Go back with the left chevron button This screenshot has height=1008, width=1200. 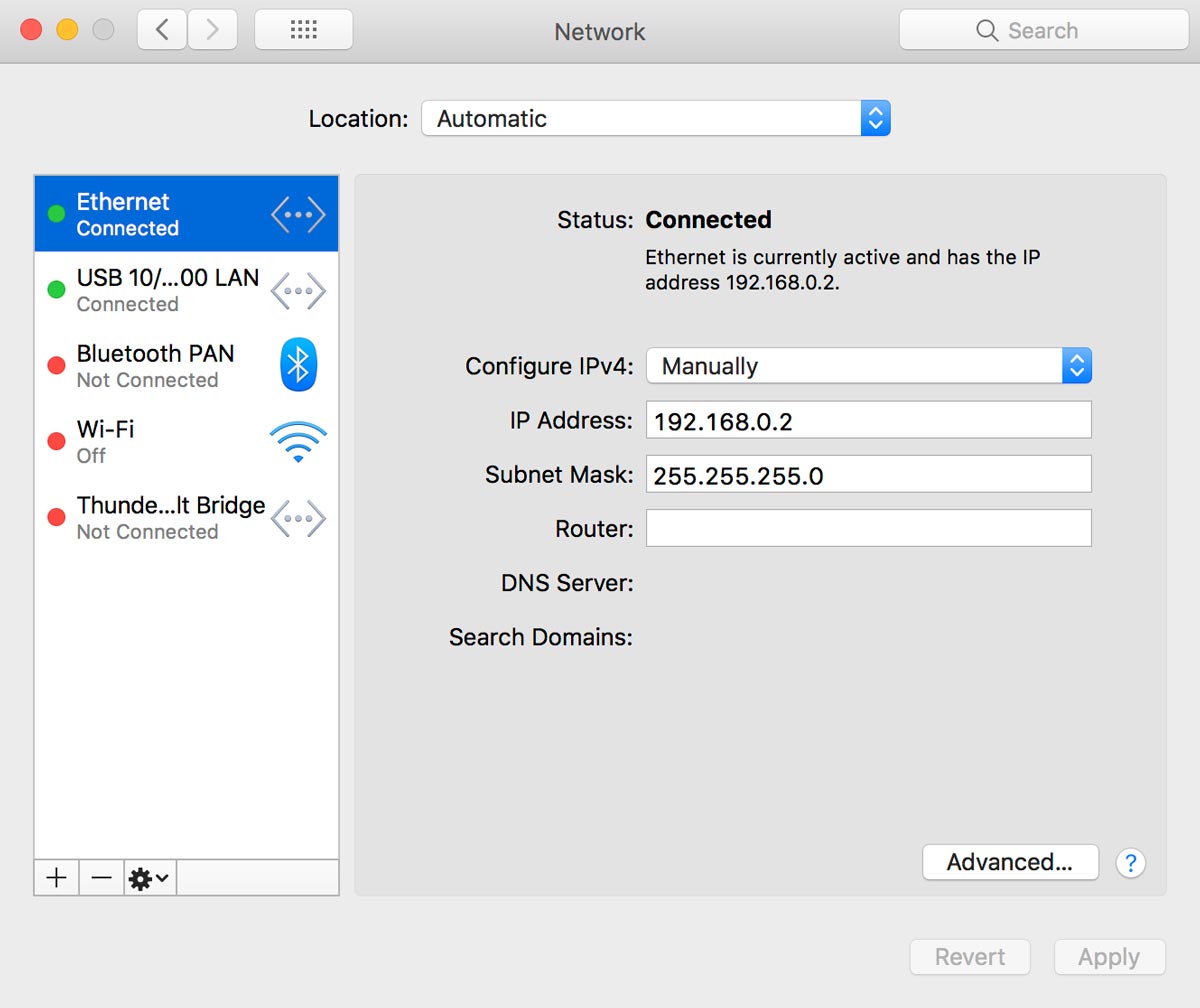pos(162,30)
